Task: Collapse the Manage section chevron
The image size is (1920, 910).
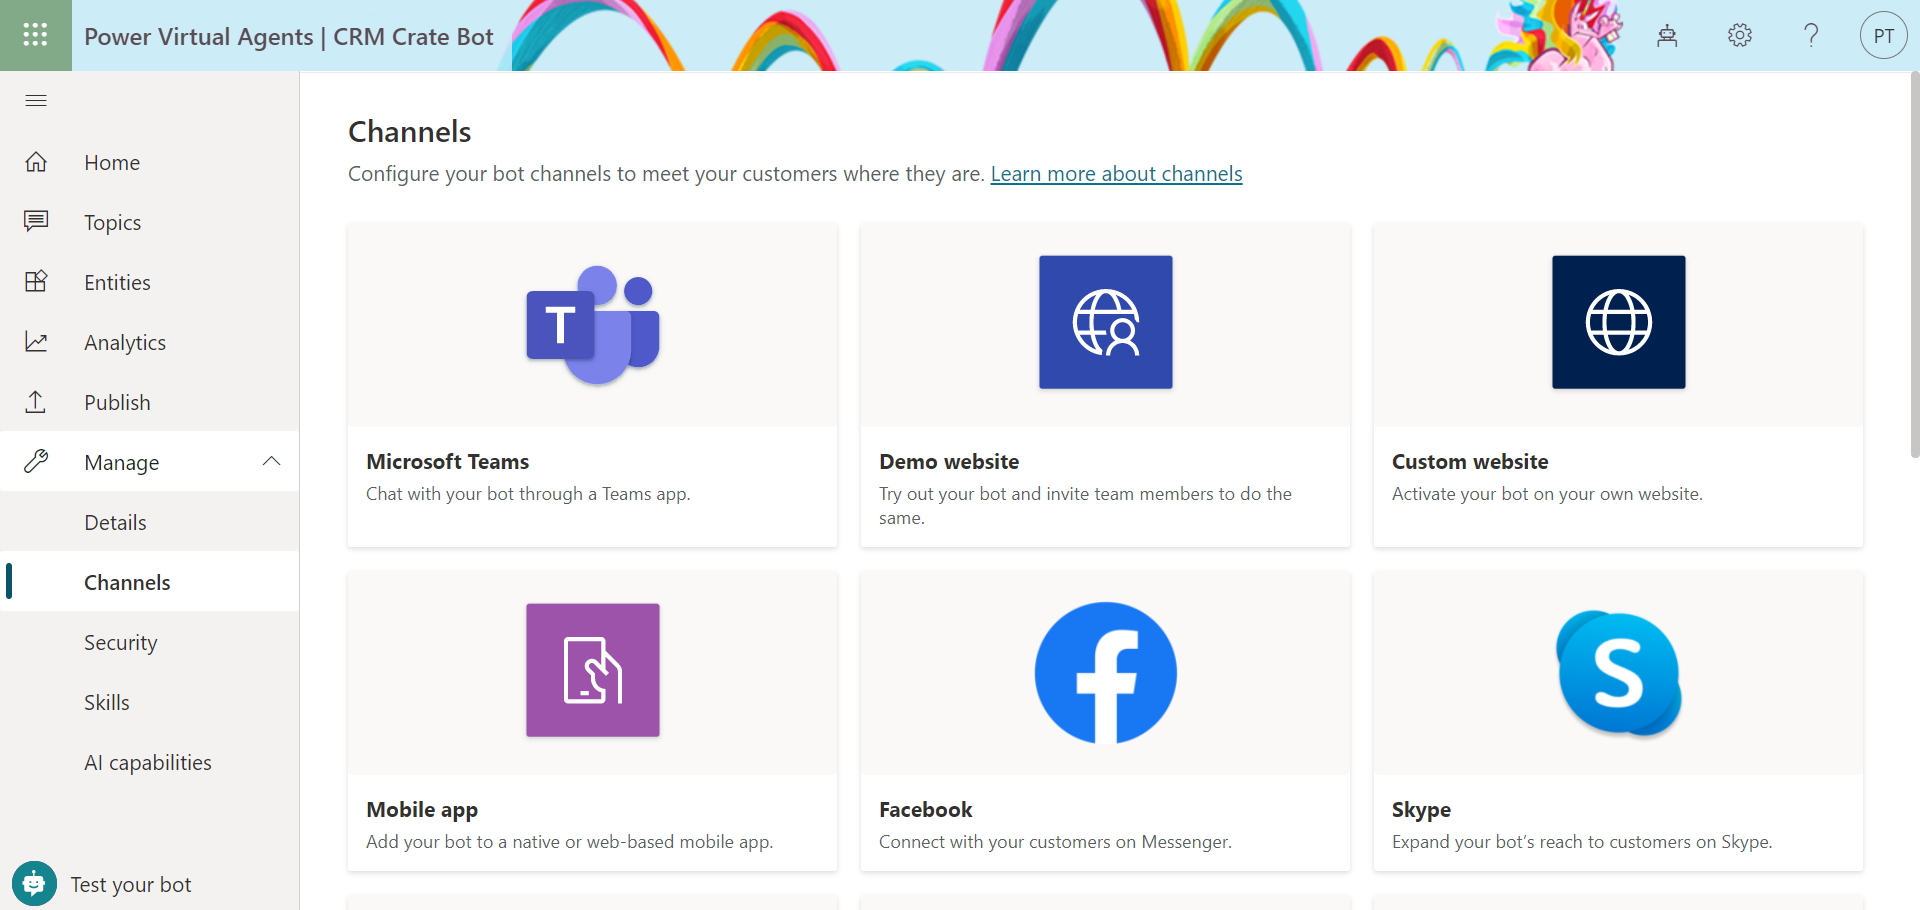Action: click(270, 461)
